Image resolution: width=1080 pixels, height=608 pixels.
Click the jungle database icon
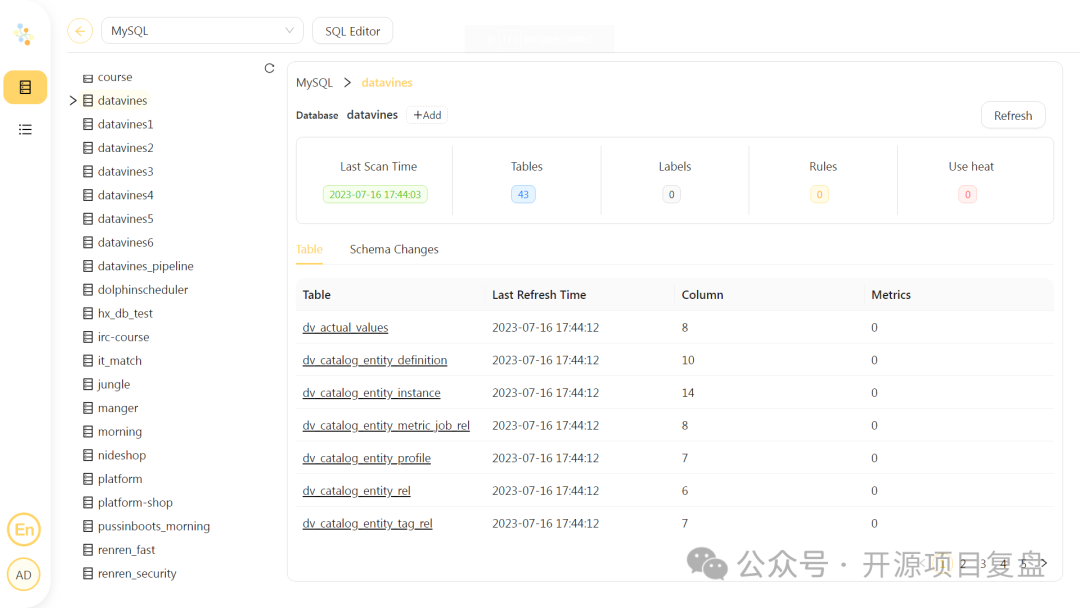pos(88,384)
